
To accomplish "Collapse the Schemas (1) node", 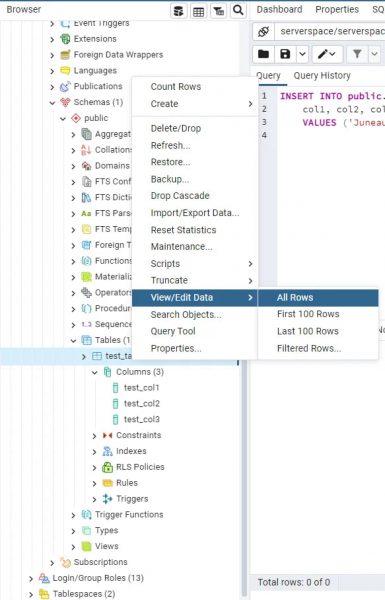I will click(x=52, y=103).
